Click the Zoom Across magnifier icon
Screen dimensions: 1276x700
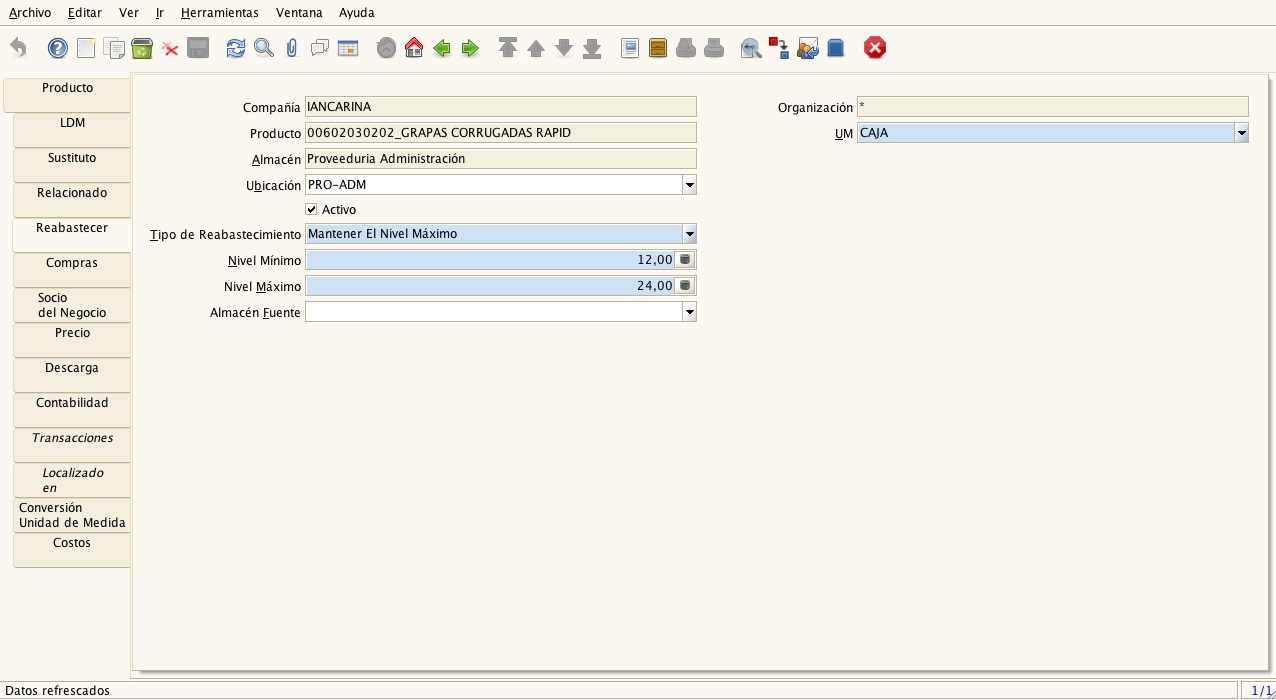tap(750, 48)
